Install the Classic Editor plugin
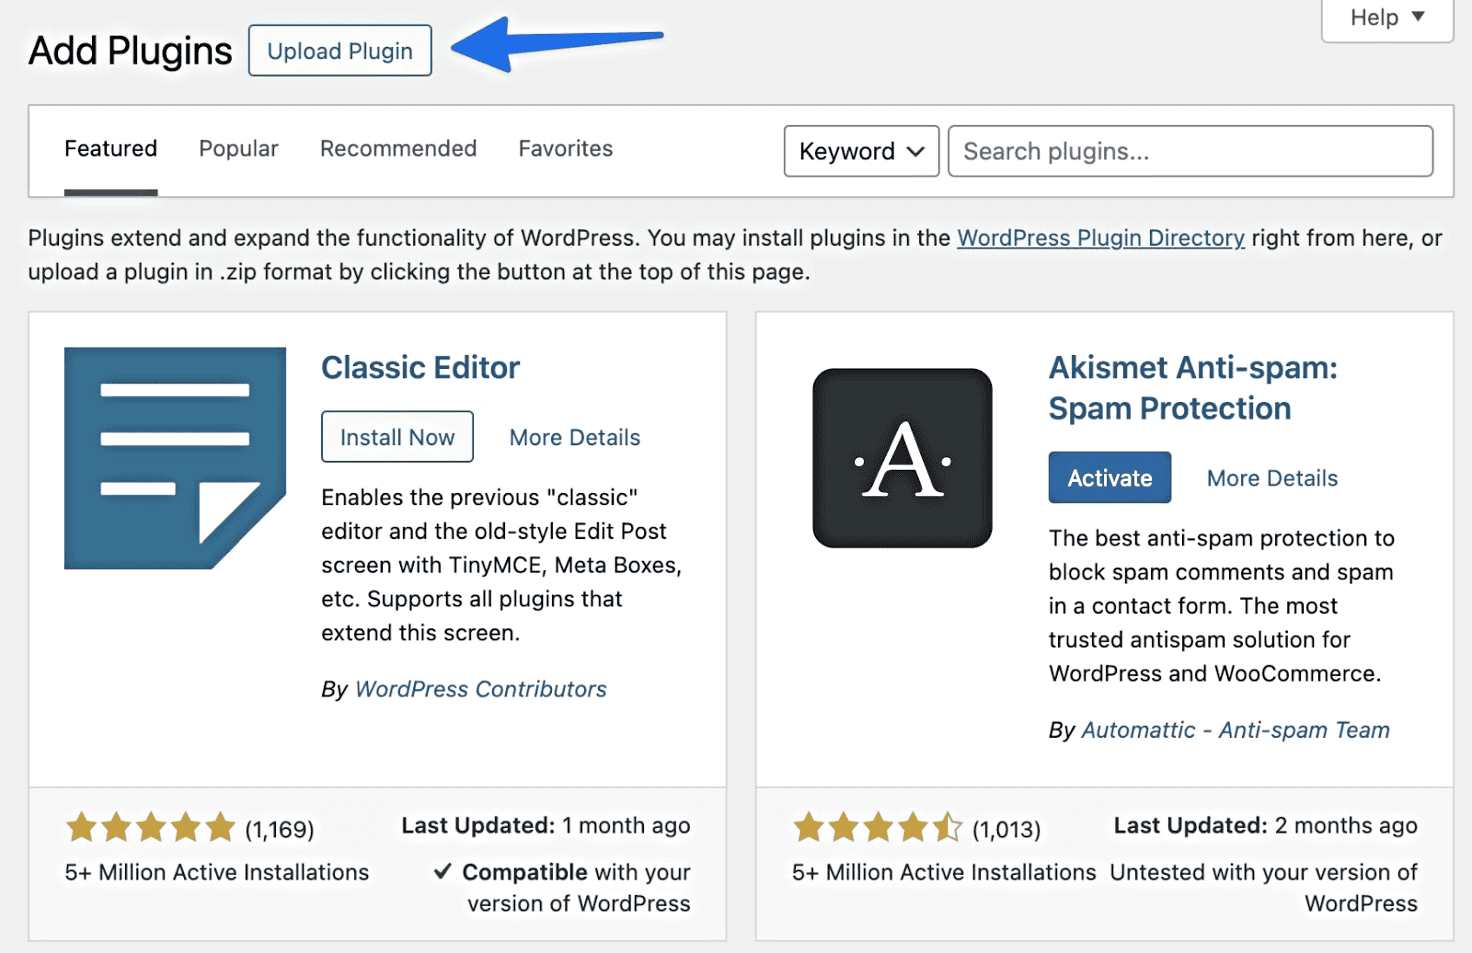The width and height of the screenshot is (1472, 953). tap(397, 437)
